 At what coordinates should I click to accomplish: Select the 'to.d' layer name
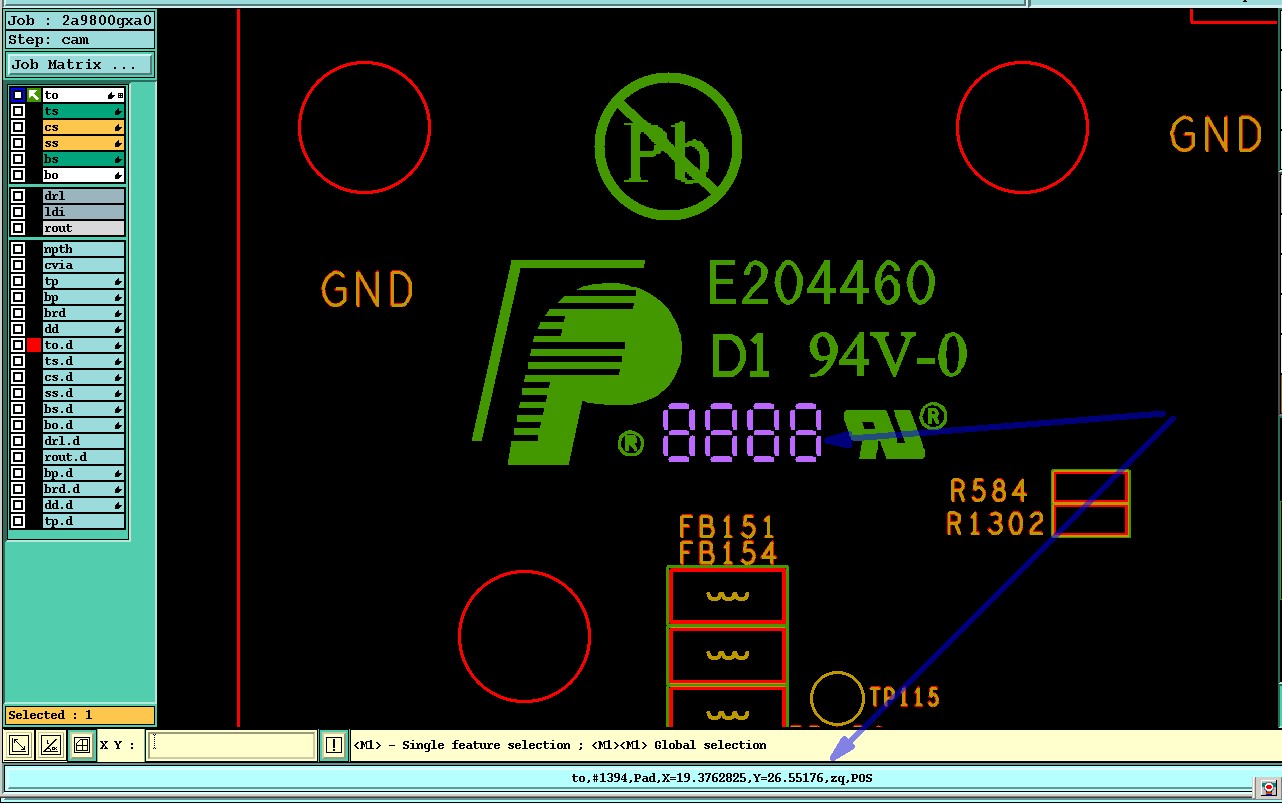(83, 345)
